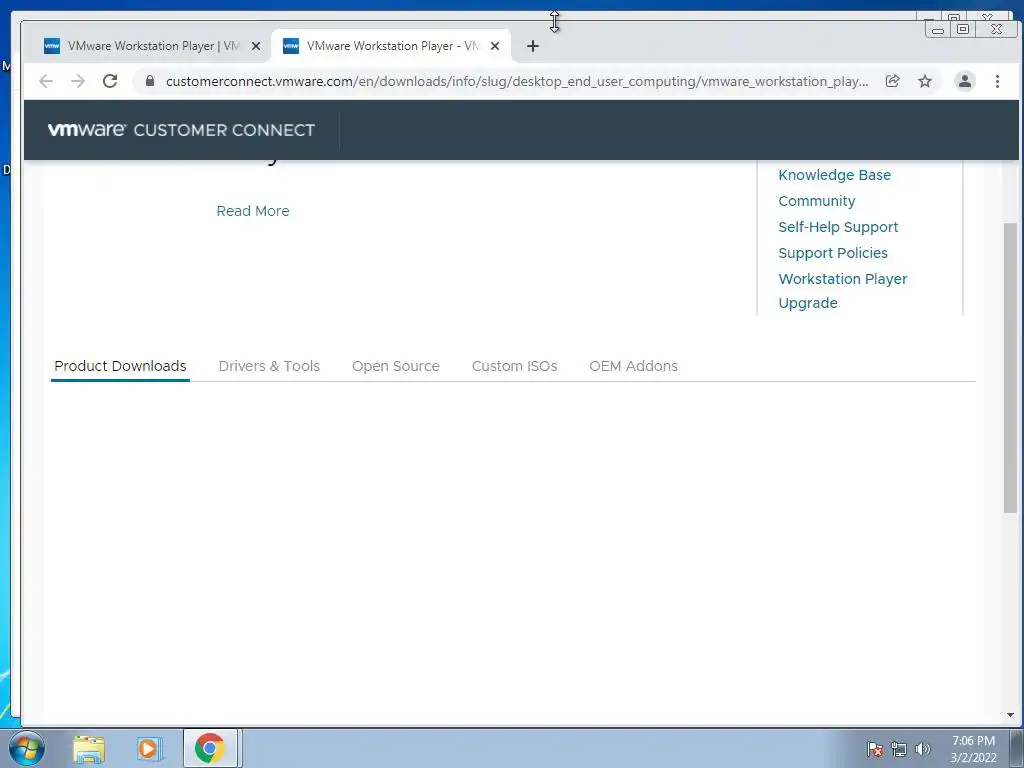Screen dimensions: 1024x768
Task: Reload the page with the refresh icon
Action: 110,81
